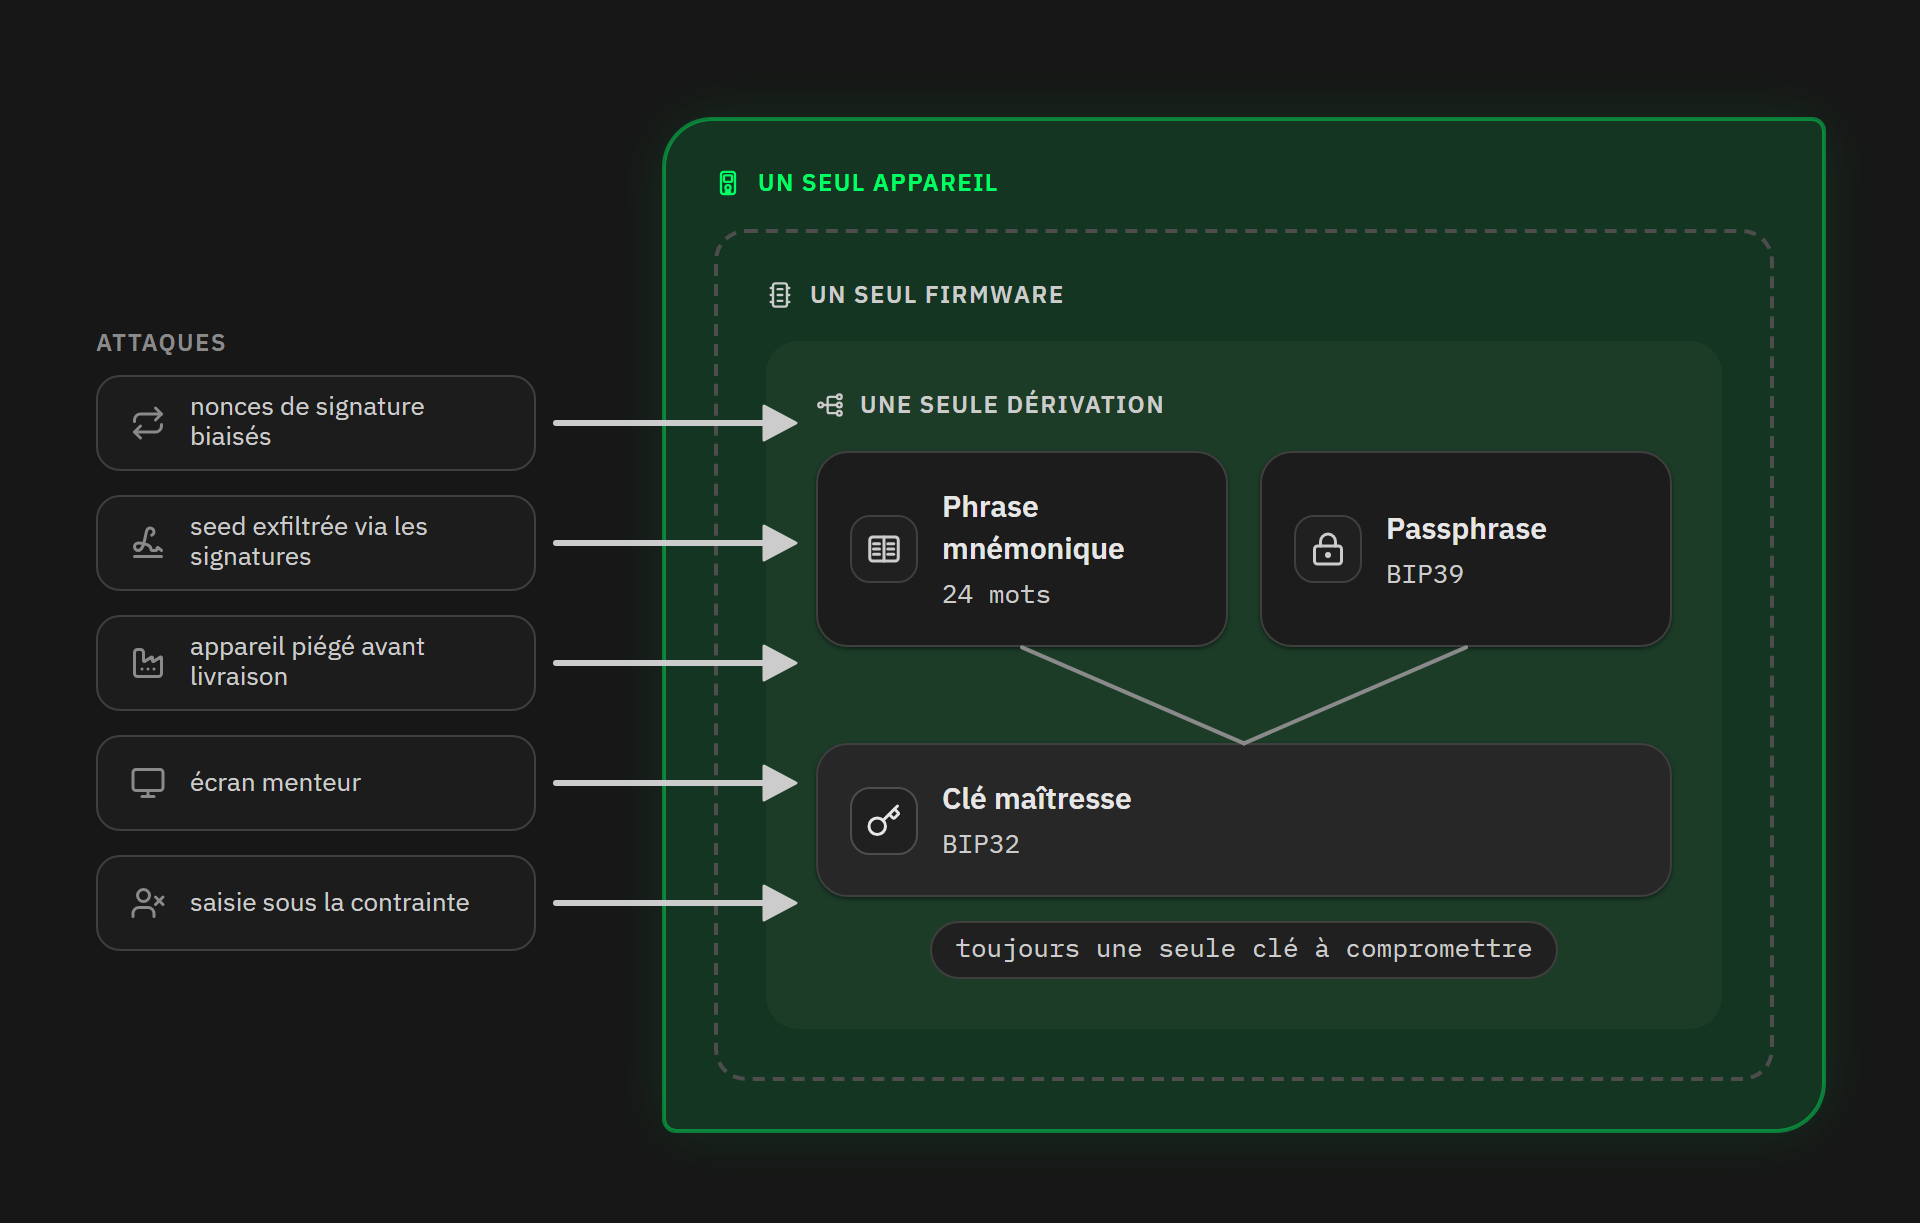Click the 'BIP39' subtitle

1424,574
